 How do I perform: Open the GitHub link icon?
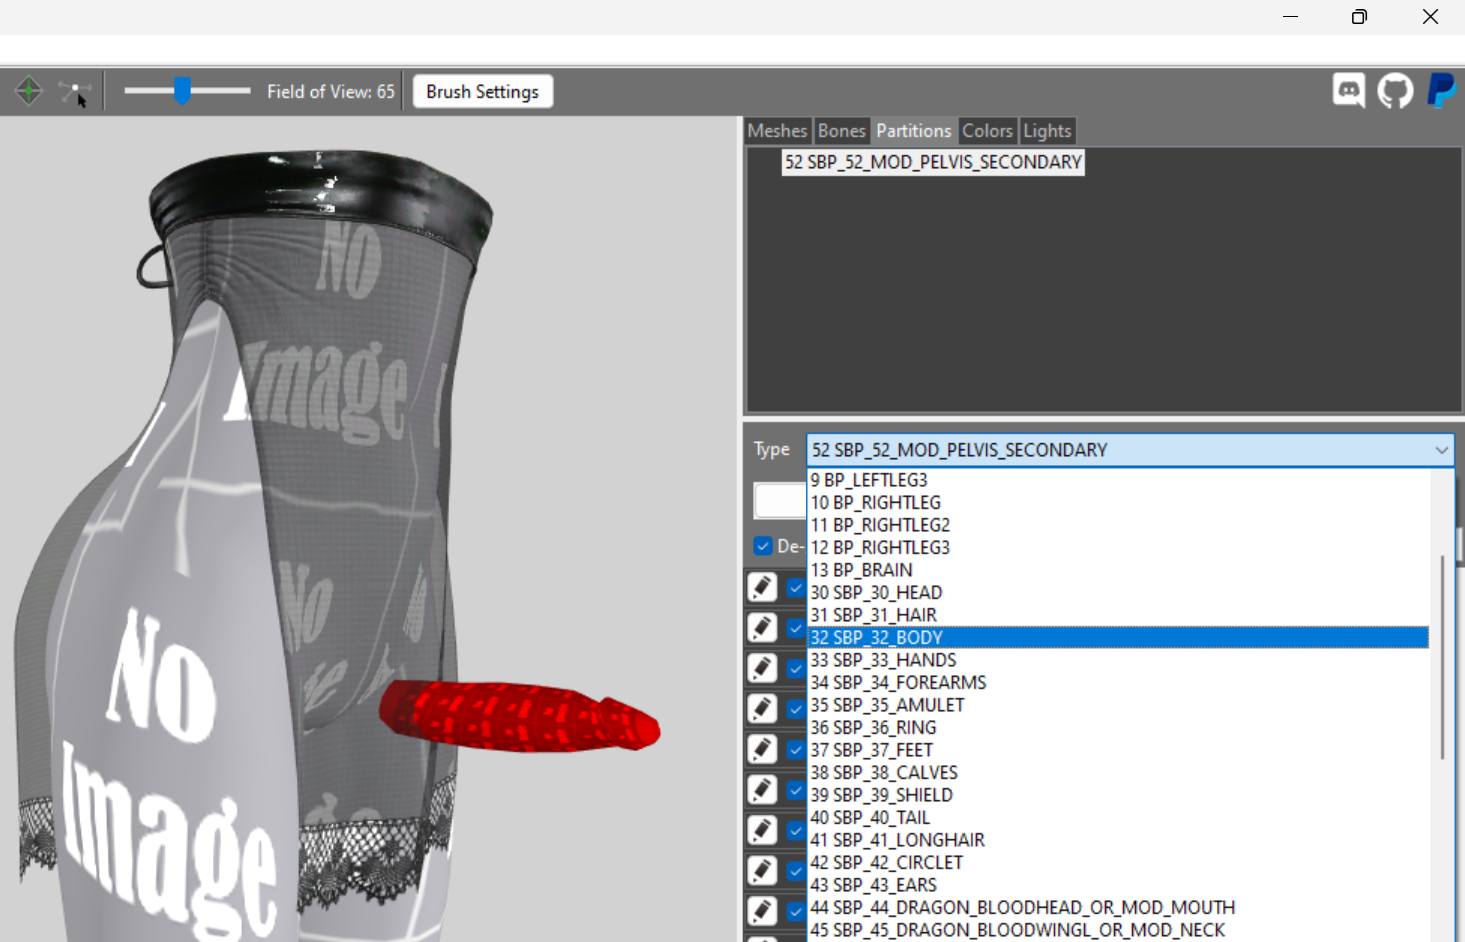click(1395, 91)
